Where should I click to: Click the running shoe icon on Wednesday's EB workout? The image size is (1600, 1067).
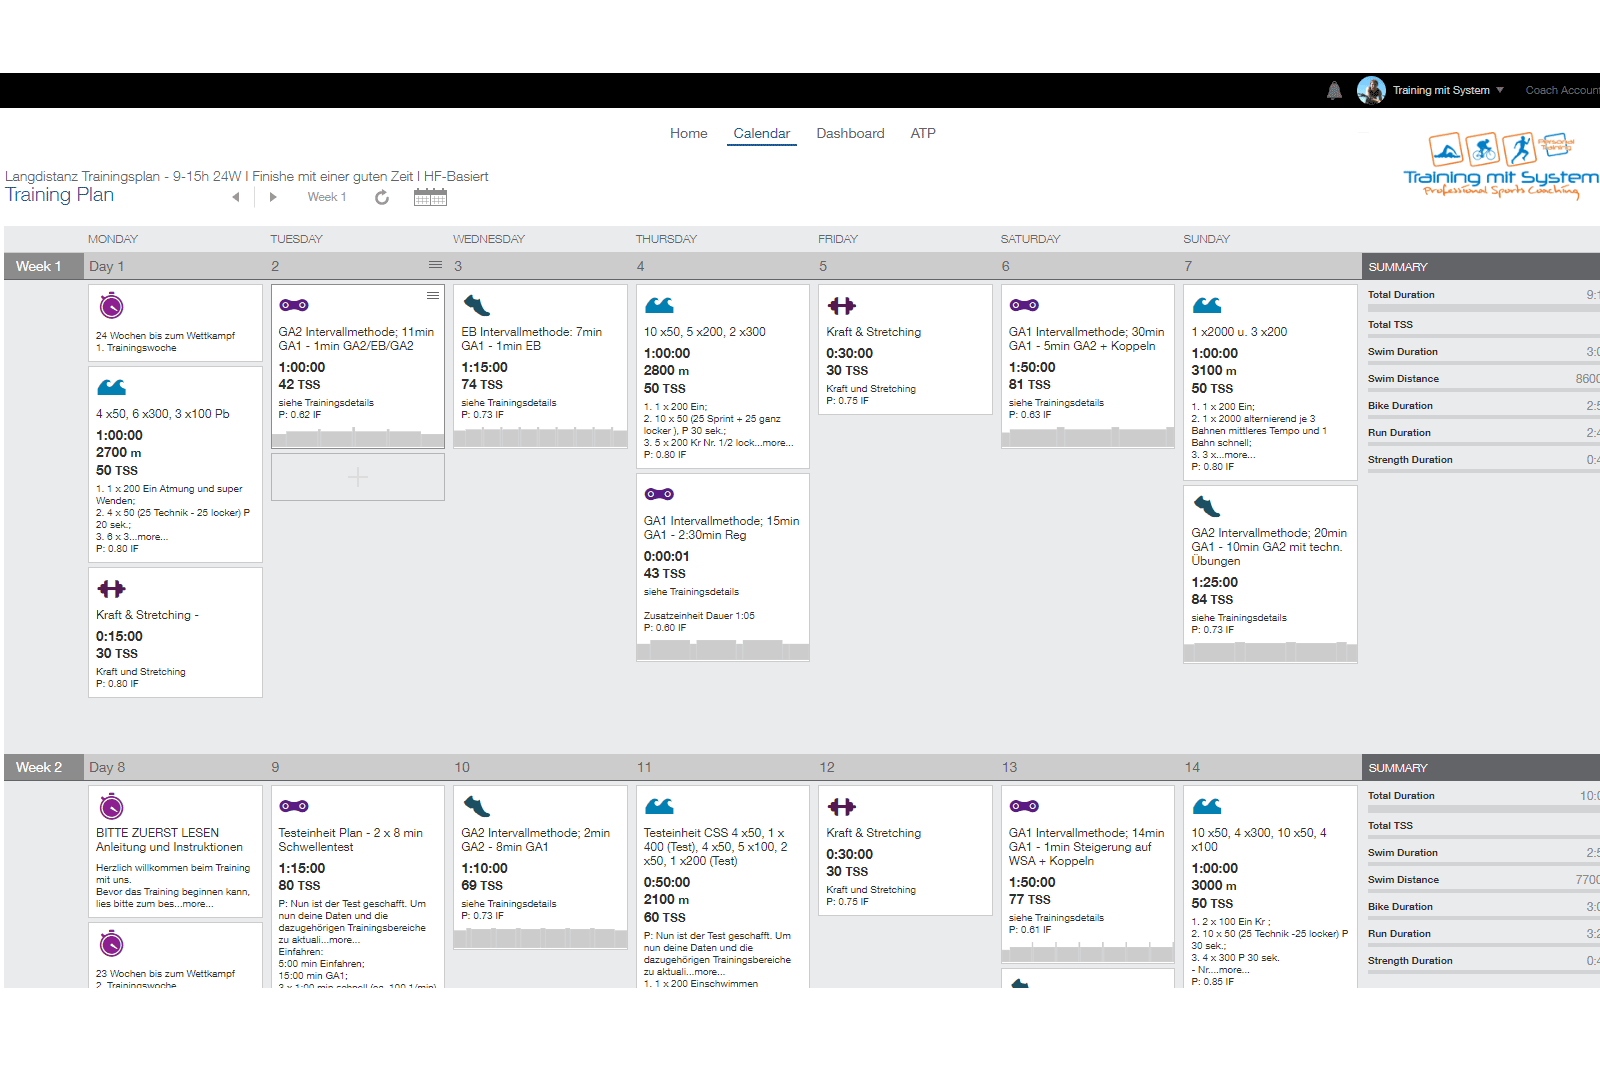(476, 306)
